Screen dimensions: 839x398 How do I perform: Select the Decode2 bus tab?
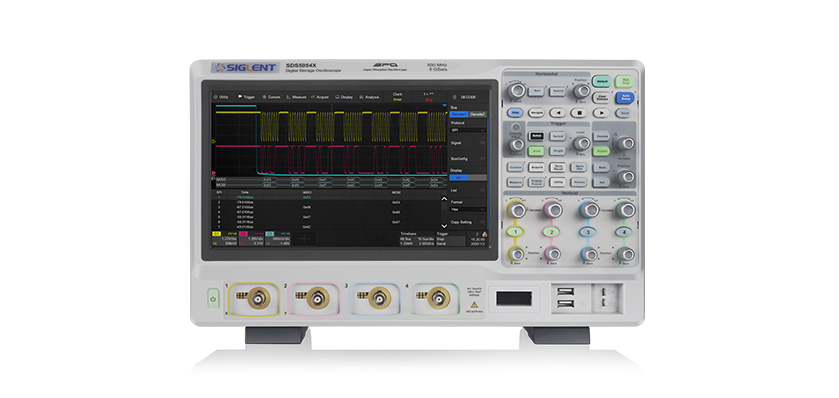(478, 114)
